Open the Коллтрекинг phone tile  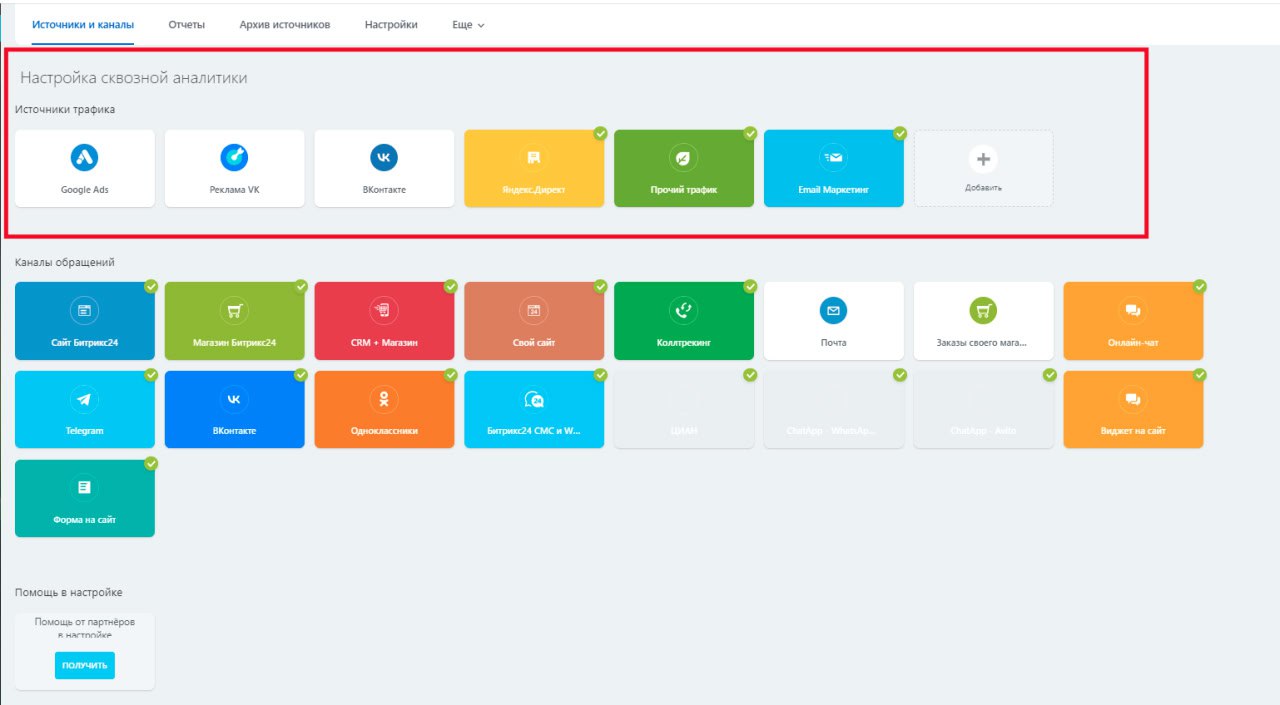coord(684,320)
